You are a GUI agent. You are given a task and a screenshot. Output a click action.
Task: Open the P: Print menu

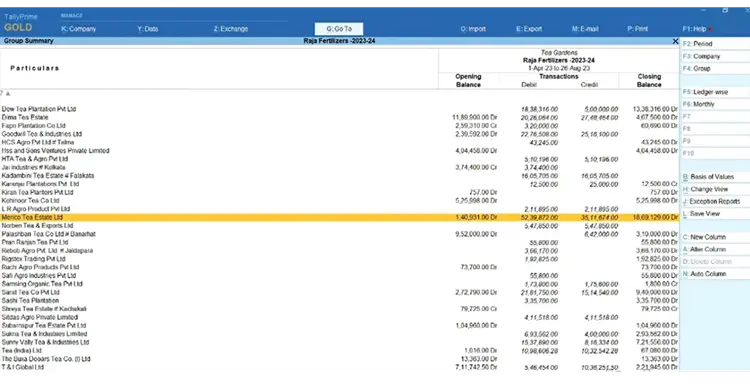pos(638,29)
